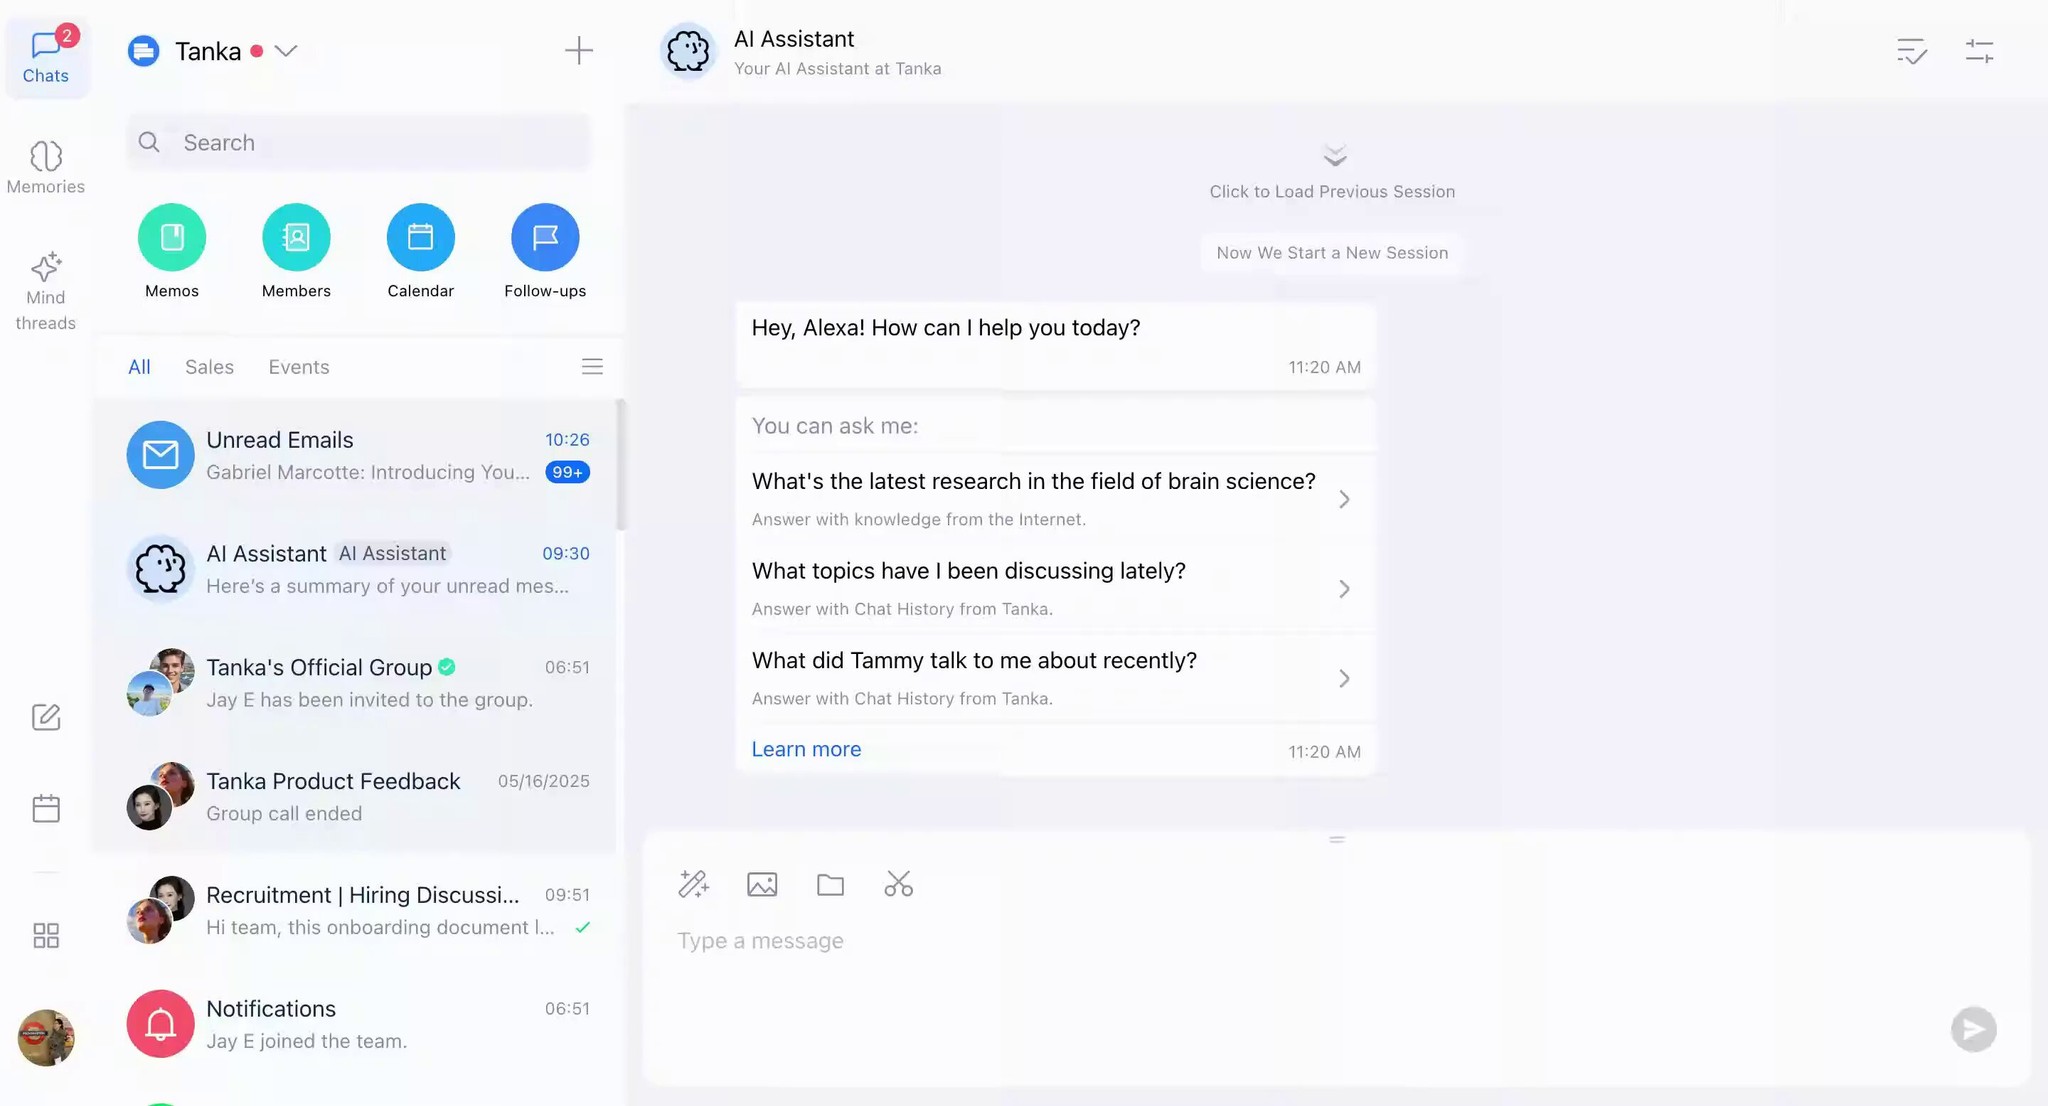
Task: Click the folder file attachment icon
Action: click(830, 885)
